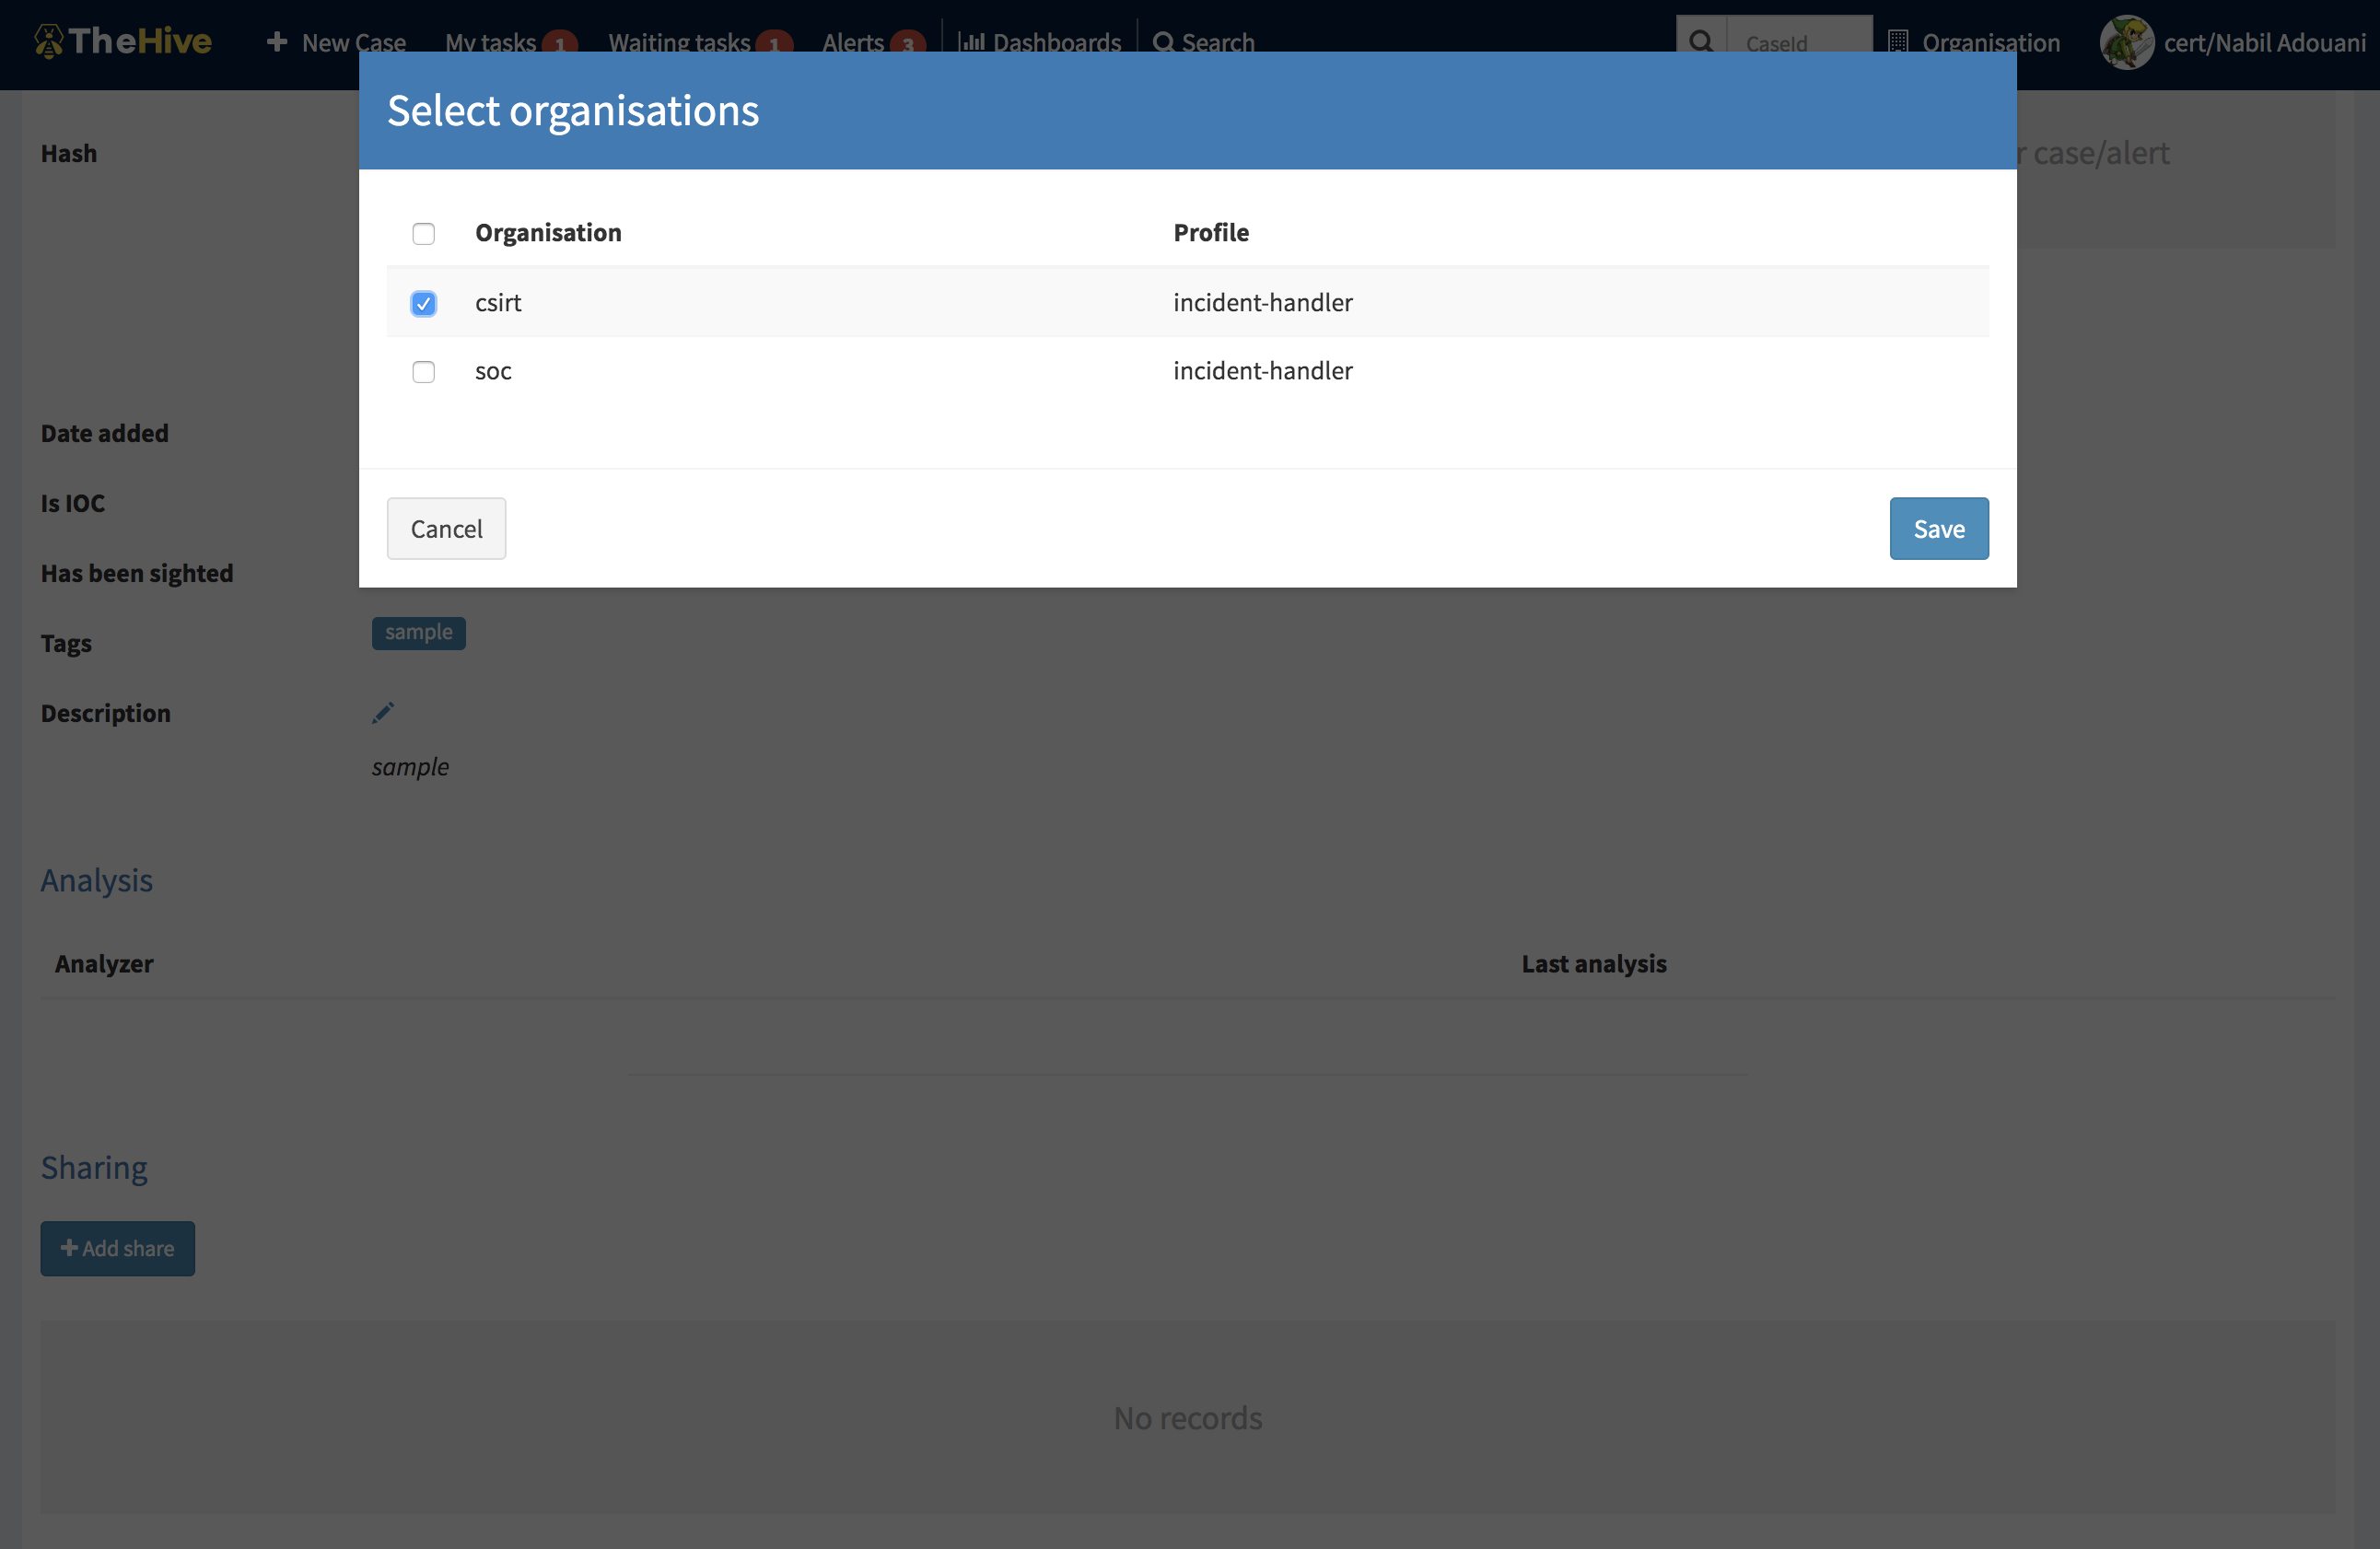Open the Search page link

[x=1218, y=43]
